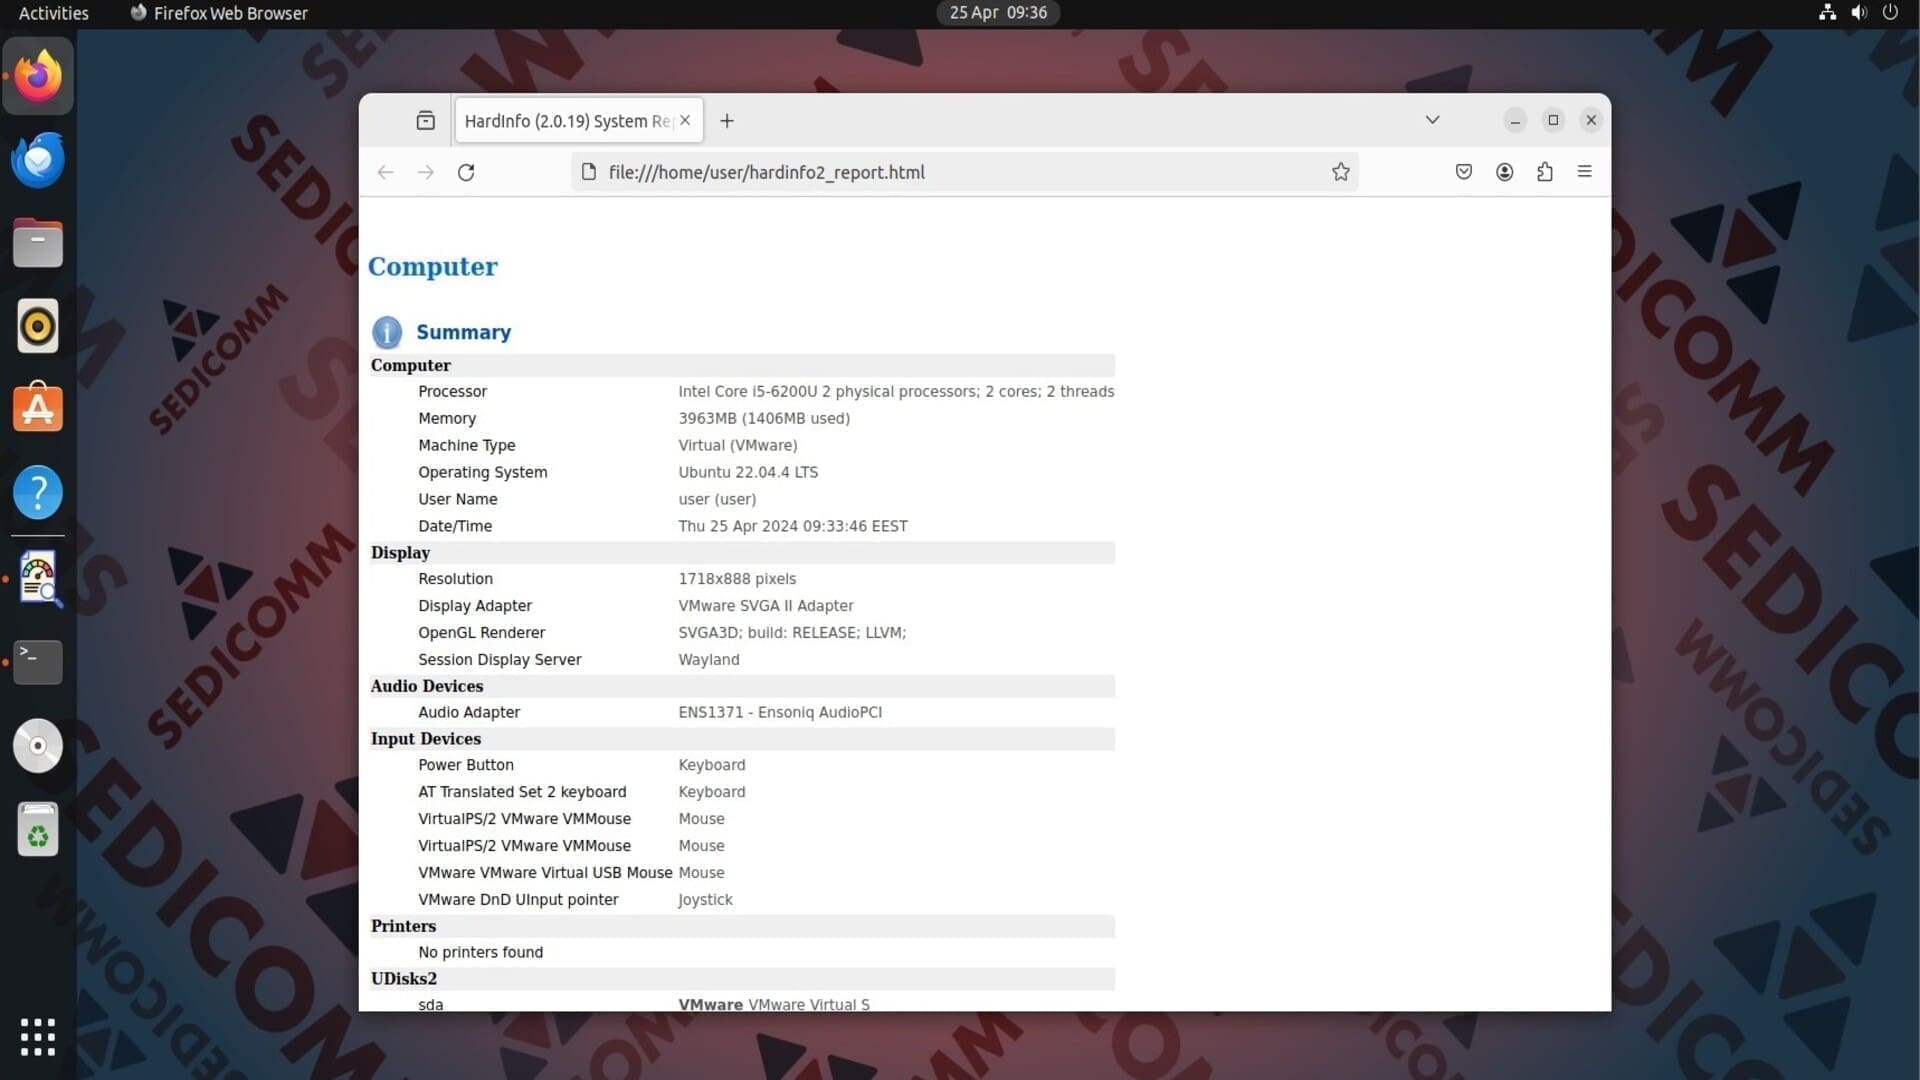Click the Show Applications grid button
The height and width of the screenshot is (1080, 1920).
(x=38, y=1037)
